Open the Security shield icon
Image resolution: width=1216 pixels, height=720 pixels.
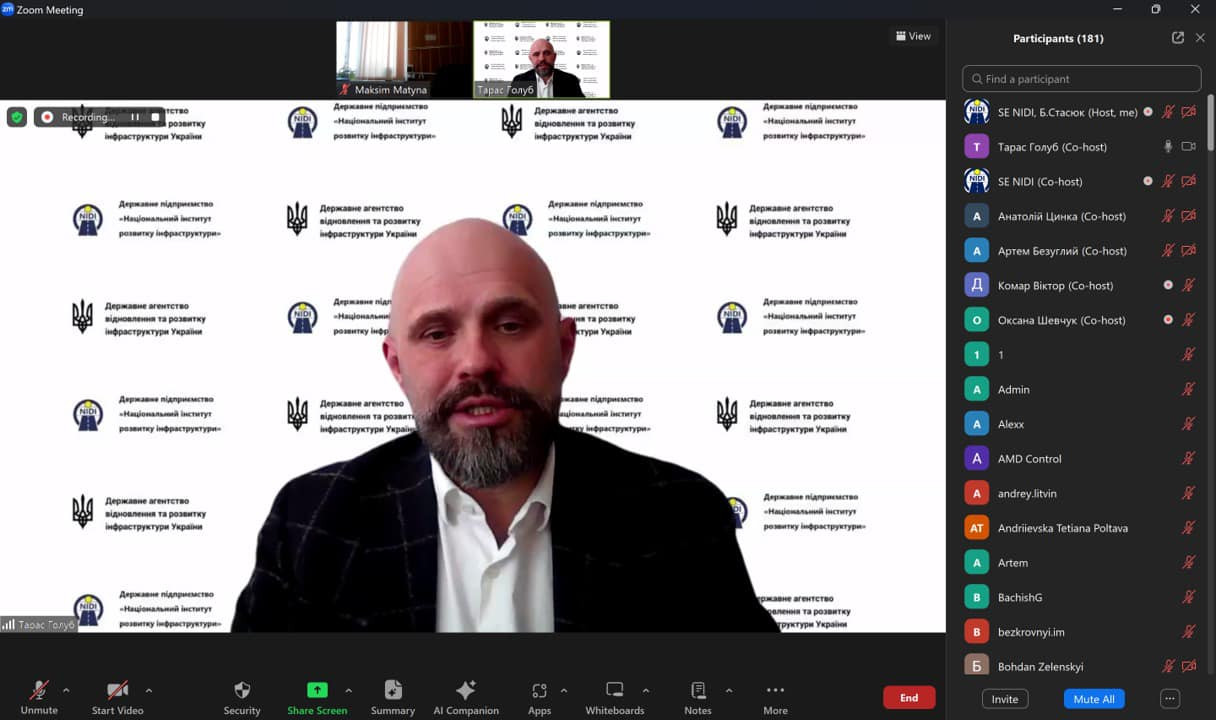point(242,691)
